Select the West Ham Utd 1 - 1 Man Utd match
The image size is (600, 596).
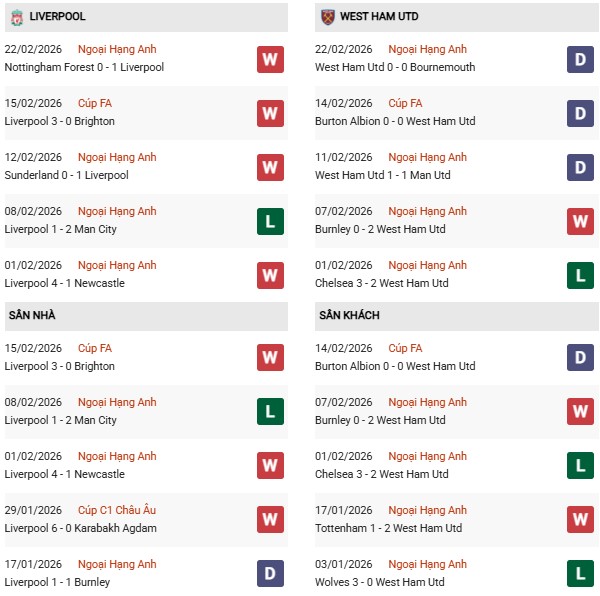click(382, 175)
